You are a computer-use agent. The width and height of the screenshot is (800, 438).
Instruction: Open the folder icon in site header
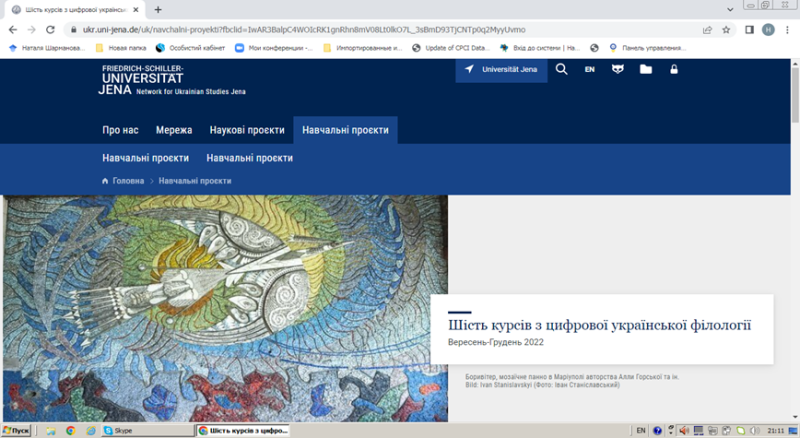[645, 69]
